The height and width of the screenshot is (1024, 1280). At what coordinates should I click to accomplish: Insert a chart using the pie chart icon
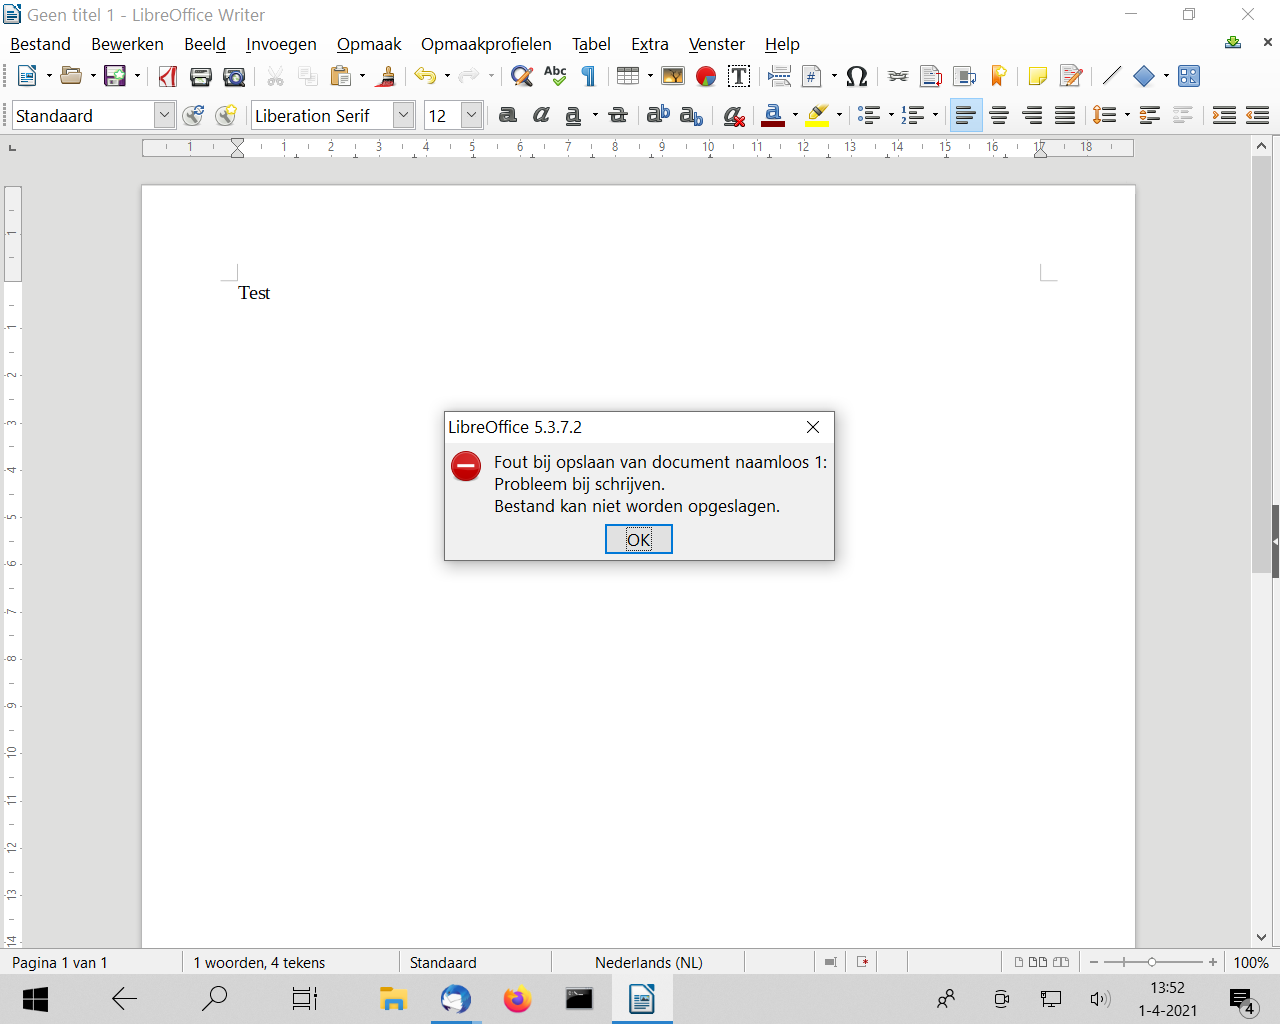706,76
